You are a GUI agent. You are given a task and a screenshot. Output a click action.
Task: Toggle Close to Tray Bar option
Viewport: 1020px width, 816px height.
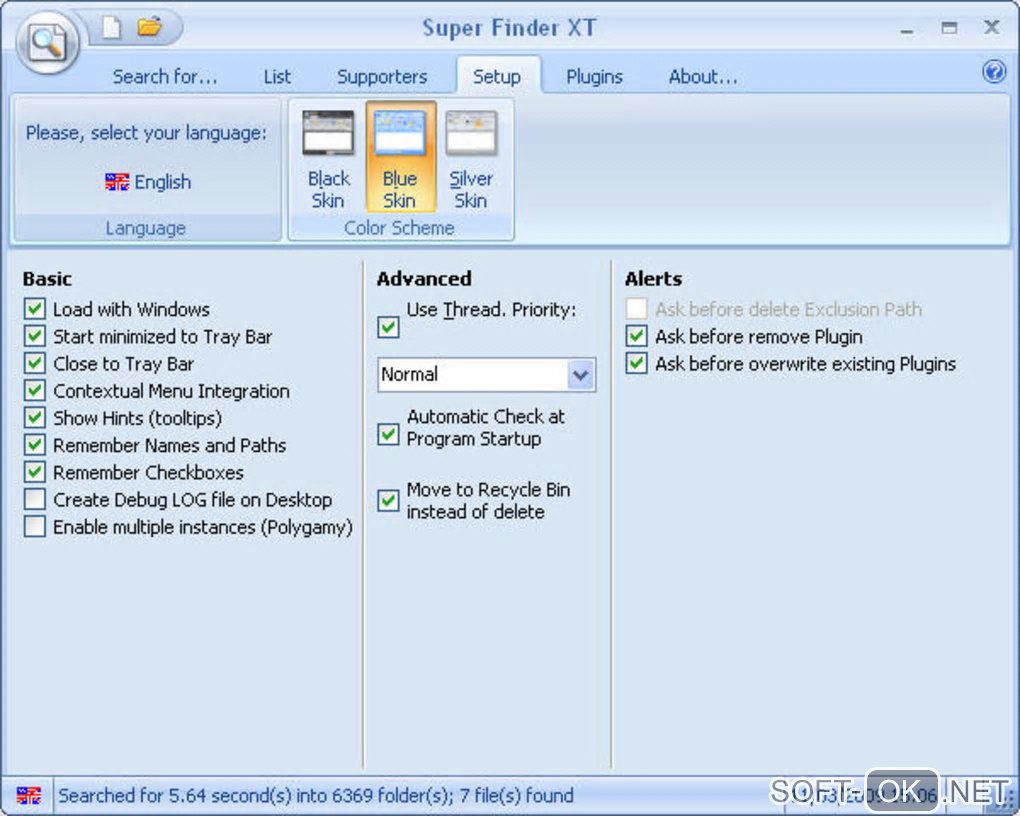pyautogui.click(x=35, y=363)
